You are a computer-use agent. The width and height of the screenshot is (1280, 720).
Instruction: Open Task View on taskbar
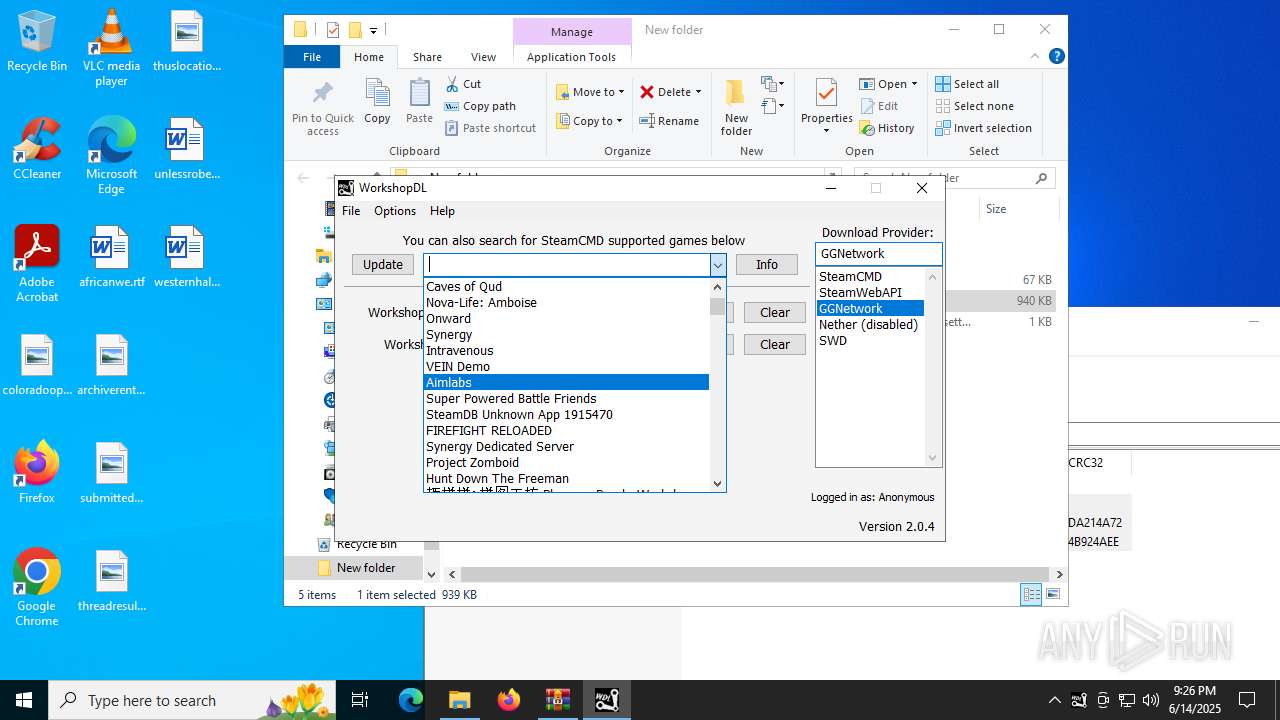360,700
